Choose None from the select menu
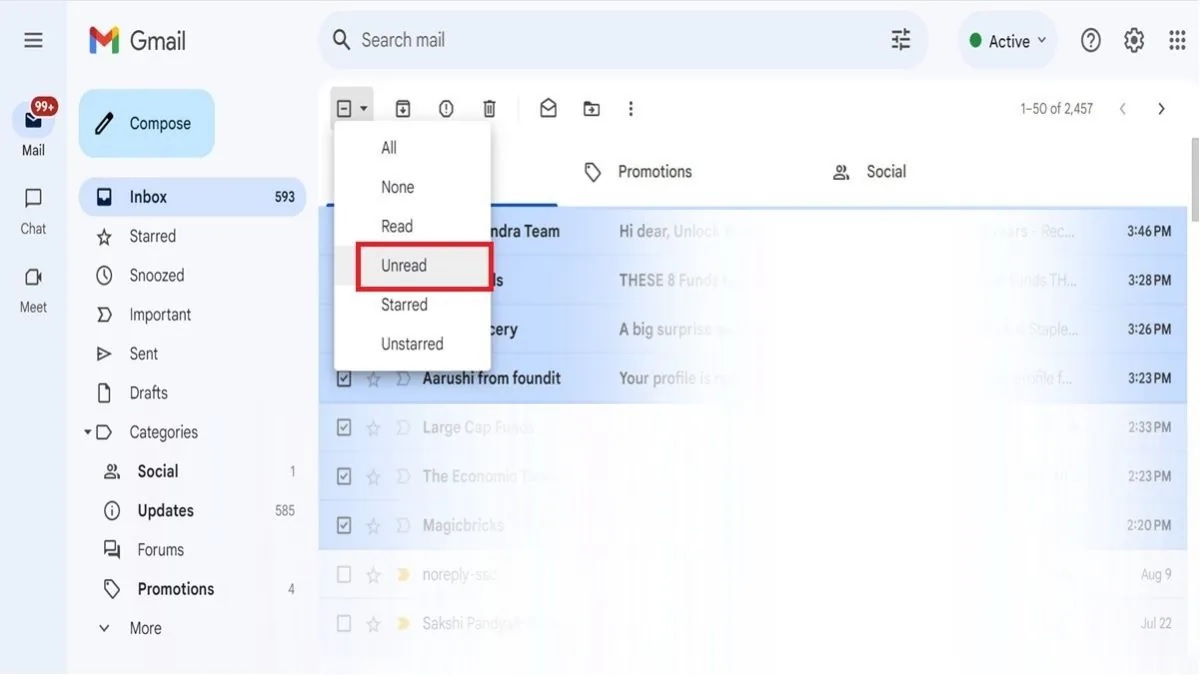Viewport: 1200px width, 675px height. tap(412, 187)
